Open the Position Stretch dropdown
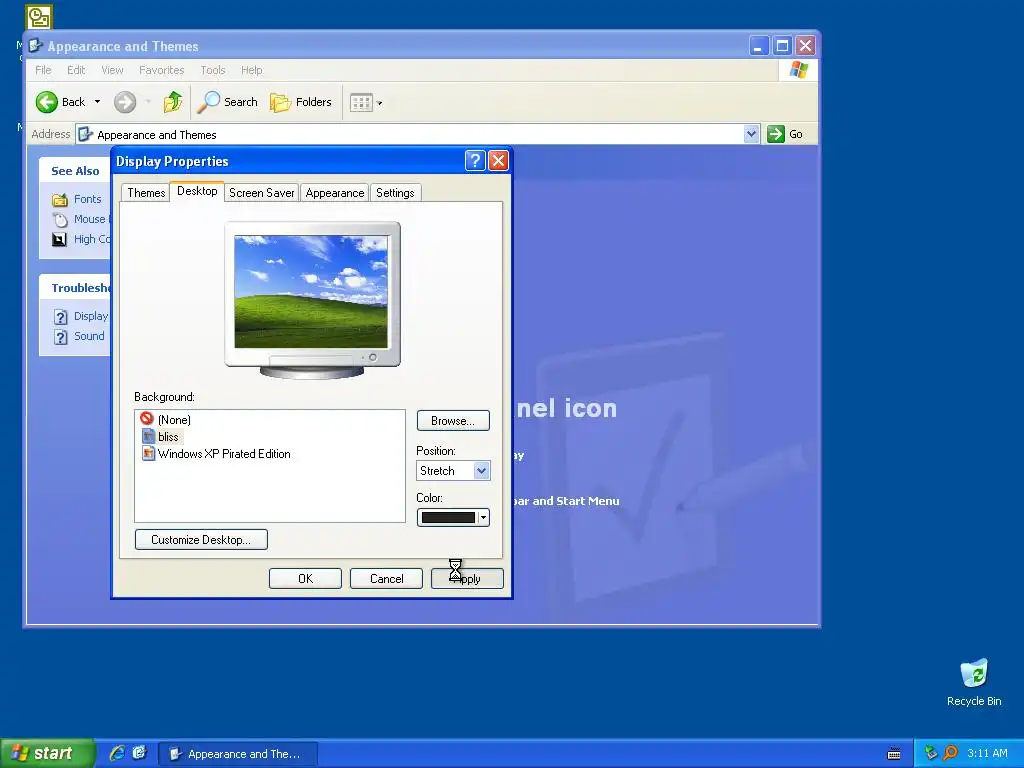This screenshot has width=1024, height=768. [x=453, y=471]
